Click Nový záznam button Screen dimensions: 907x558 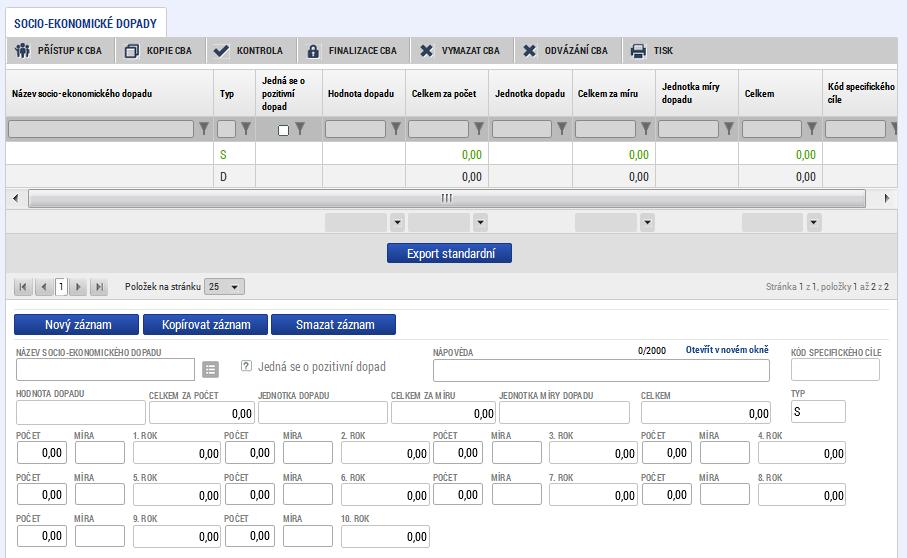point(76,325)
